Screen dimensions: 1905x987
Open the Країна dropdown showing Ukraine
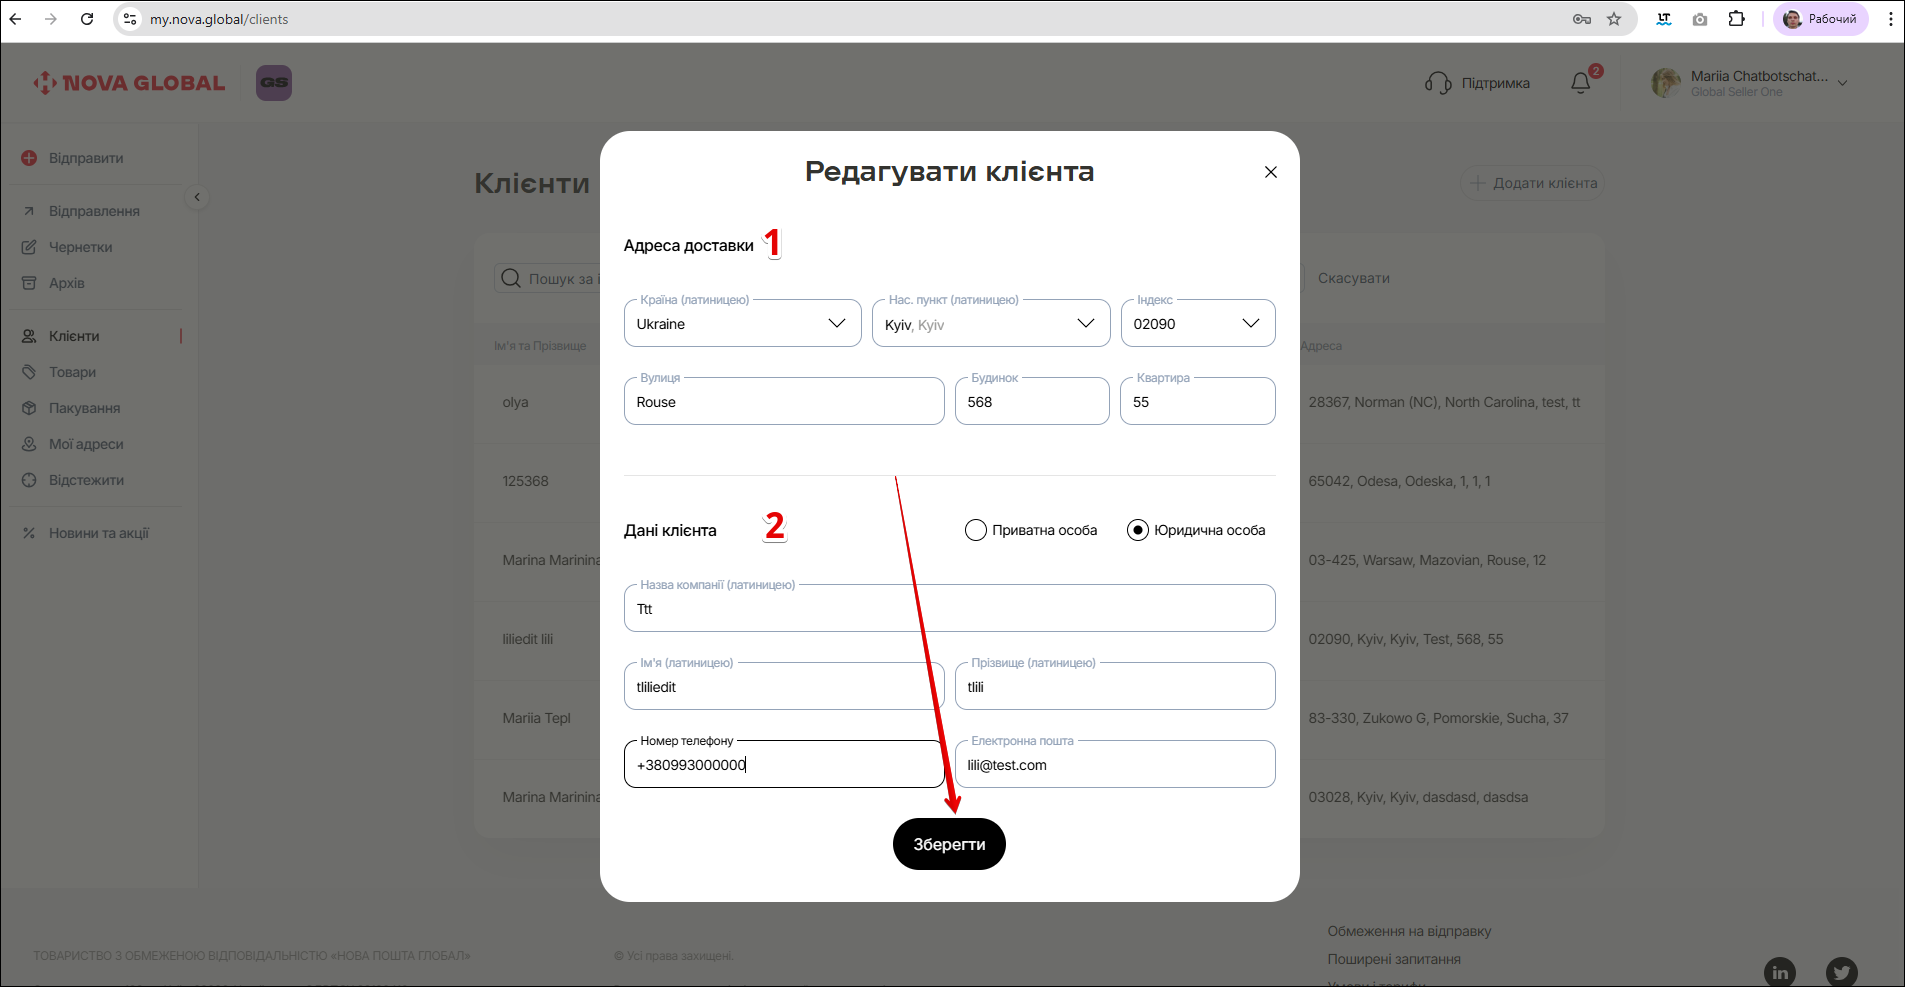(743, 323)
